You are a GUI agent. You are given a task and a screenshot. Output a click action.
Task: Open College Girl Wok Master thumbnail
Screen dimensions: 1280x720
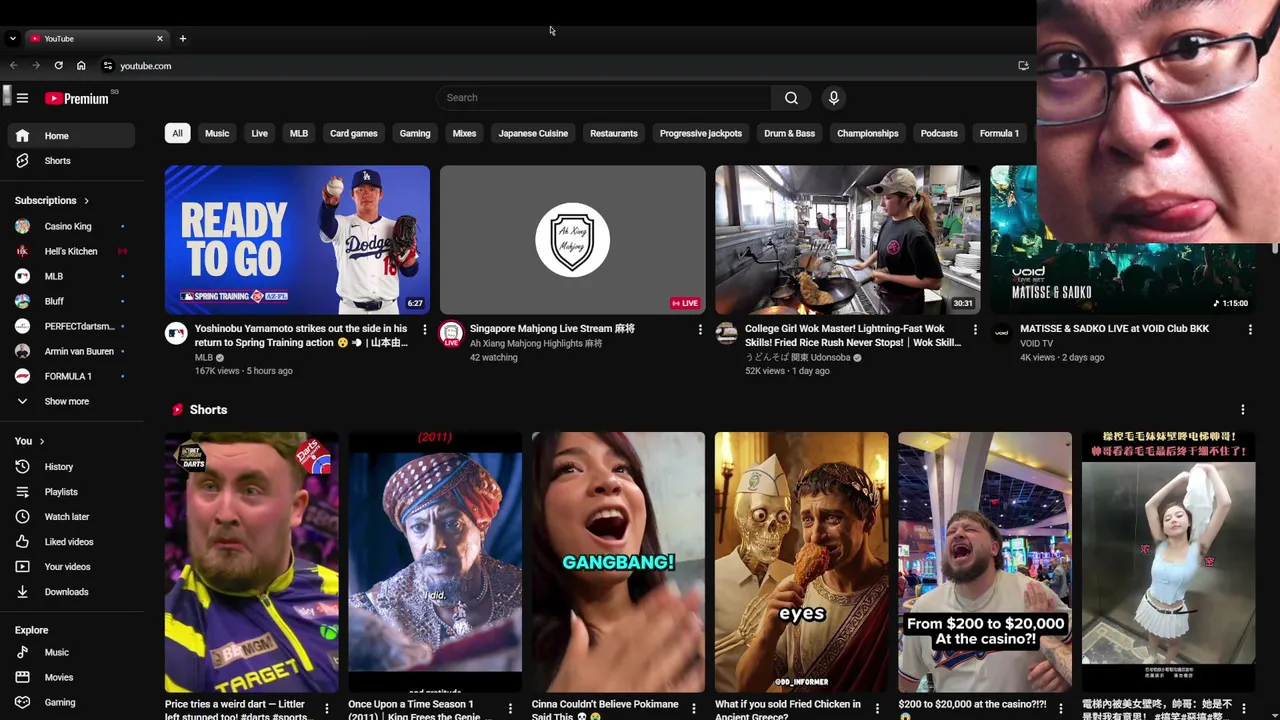click(847, 240)
